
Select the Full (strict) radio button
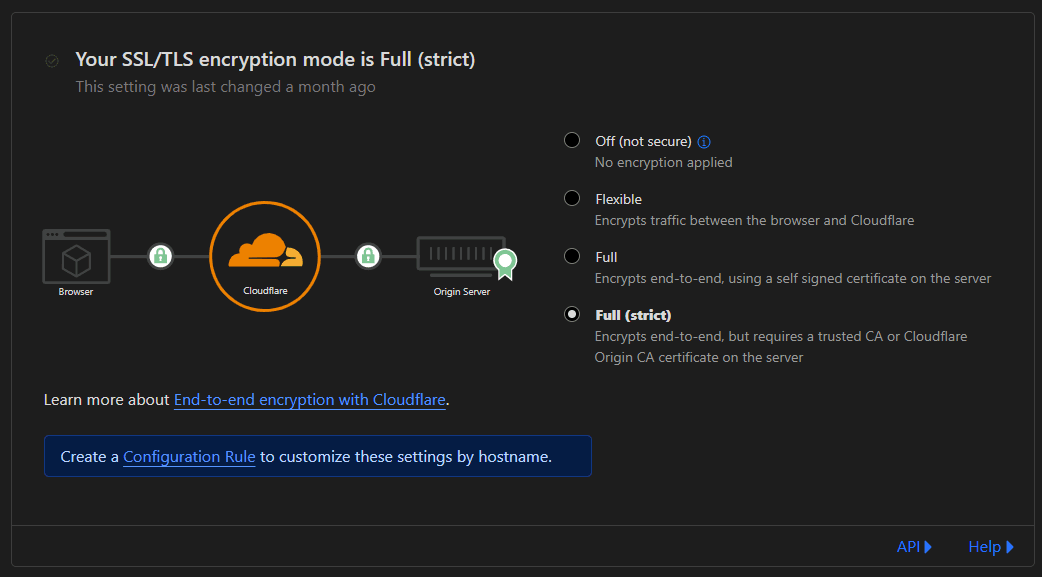572,314
